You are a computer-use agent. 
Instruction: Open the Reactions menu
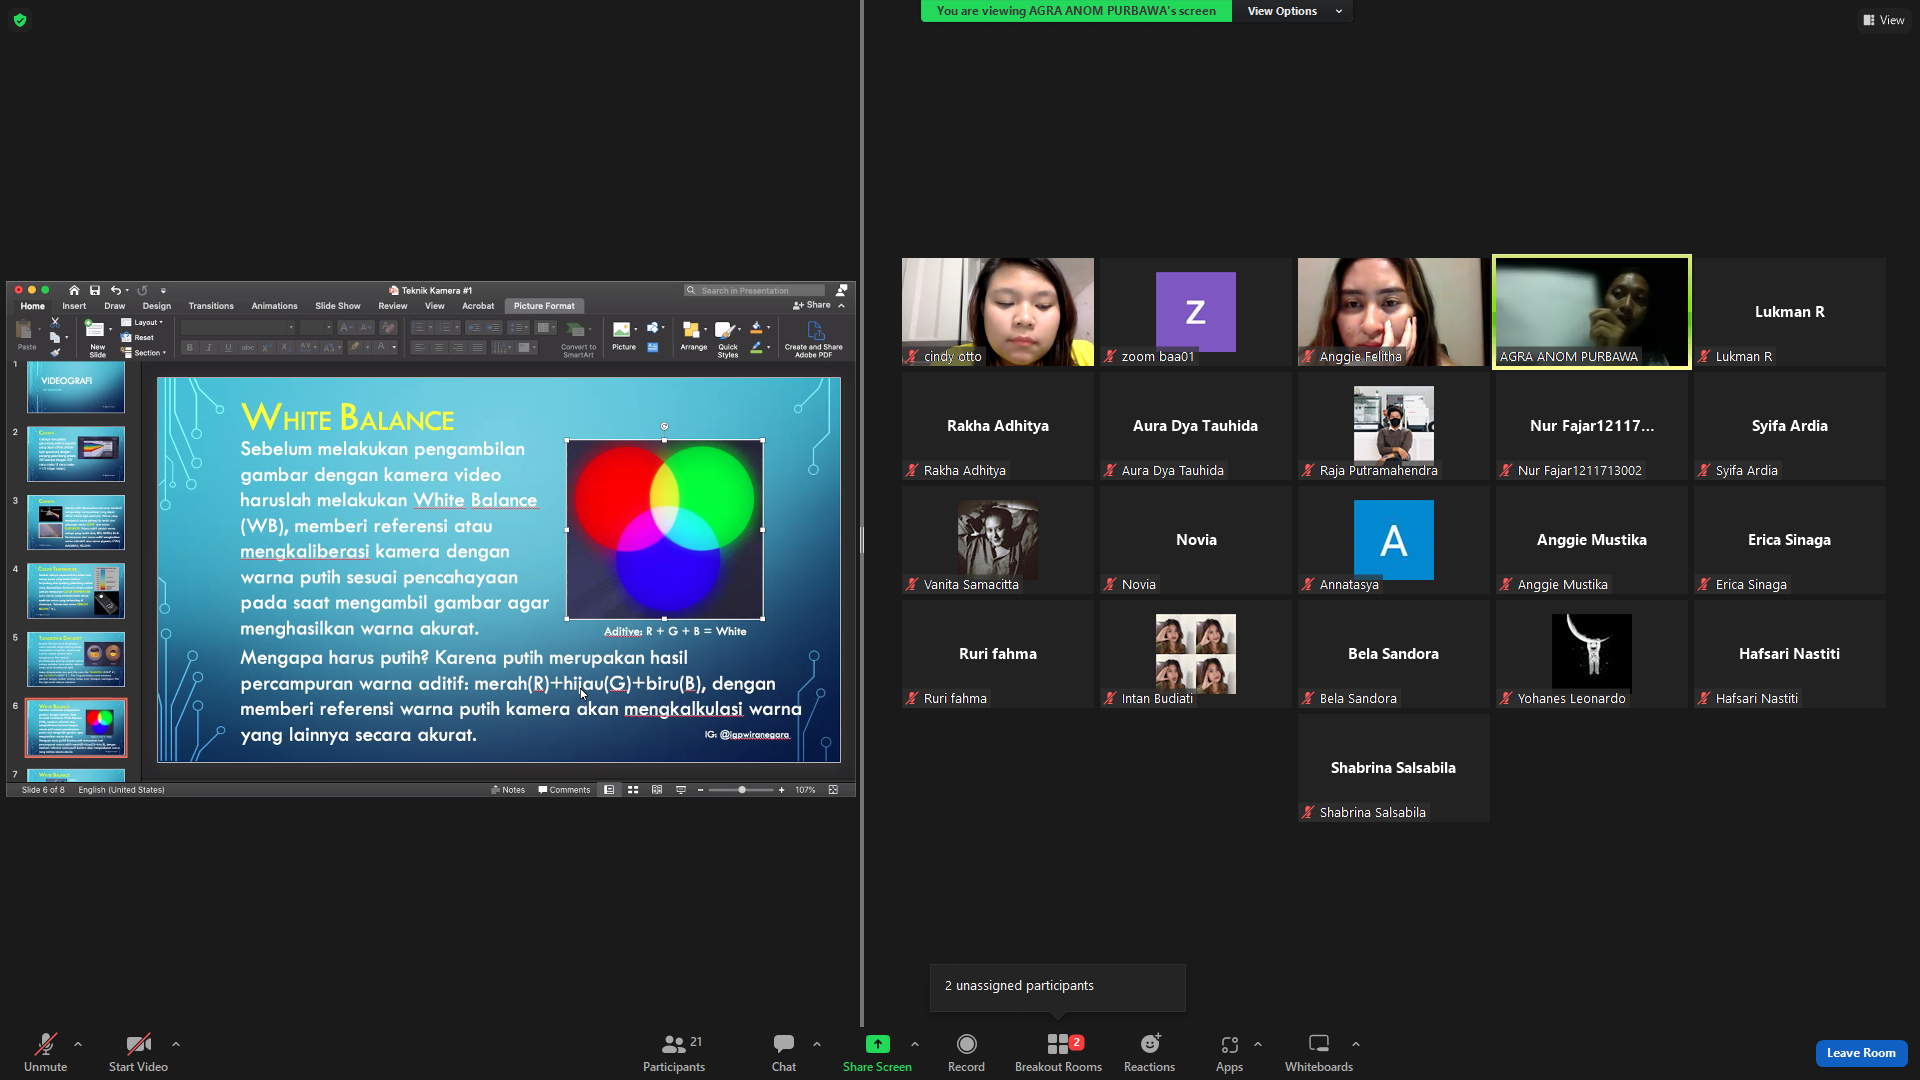tap(1149, 1053)
